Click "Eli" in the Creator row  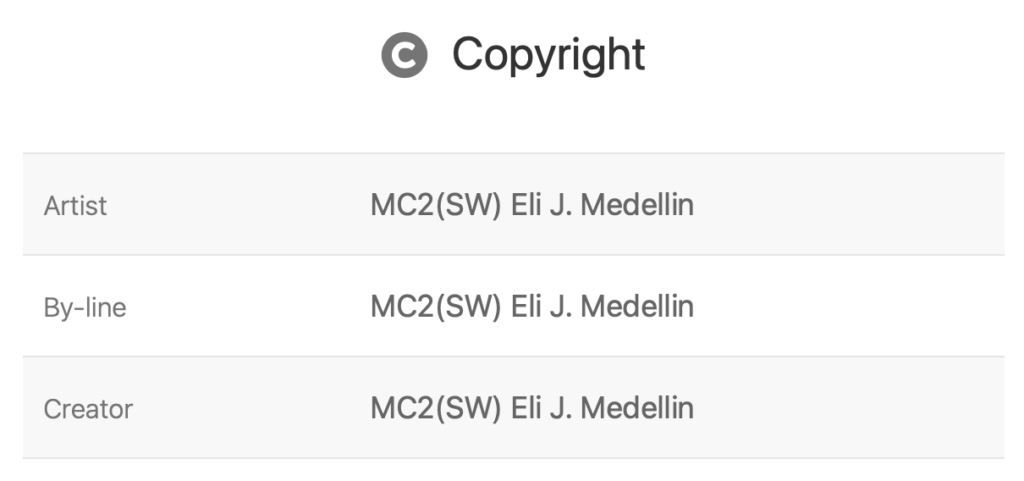[526, 408]
